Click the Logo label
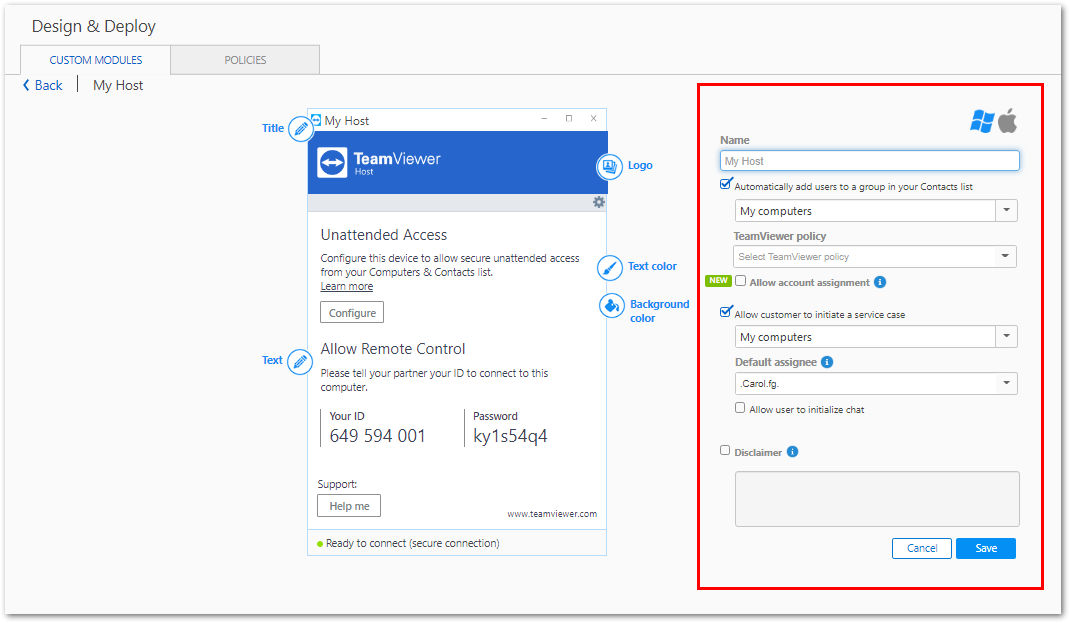 (x=640, y=165)
